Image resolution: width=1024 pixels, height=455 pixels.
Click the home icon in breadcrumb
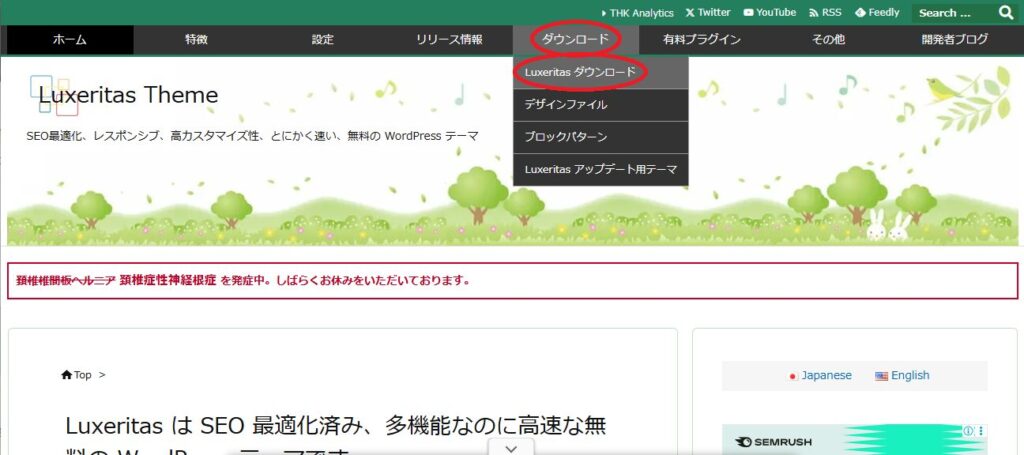[x=66, y=375]
